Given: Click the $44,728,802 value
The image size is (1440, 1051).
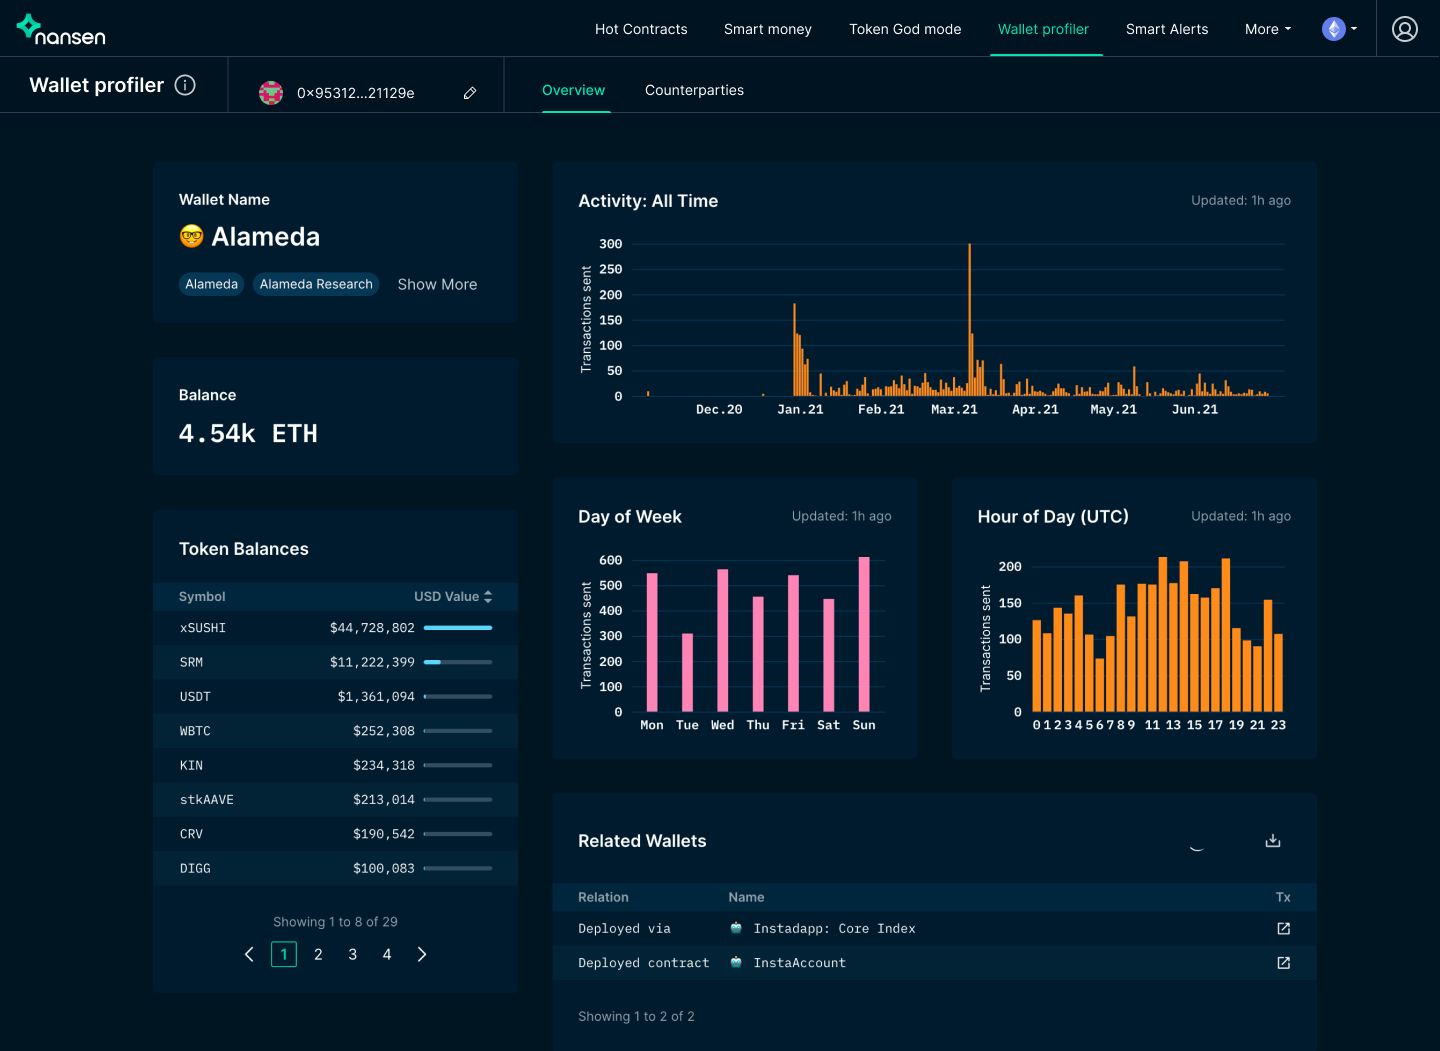Looking at the screenshot, I should (x=372, y=628).
